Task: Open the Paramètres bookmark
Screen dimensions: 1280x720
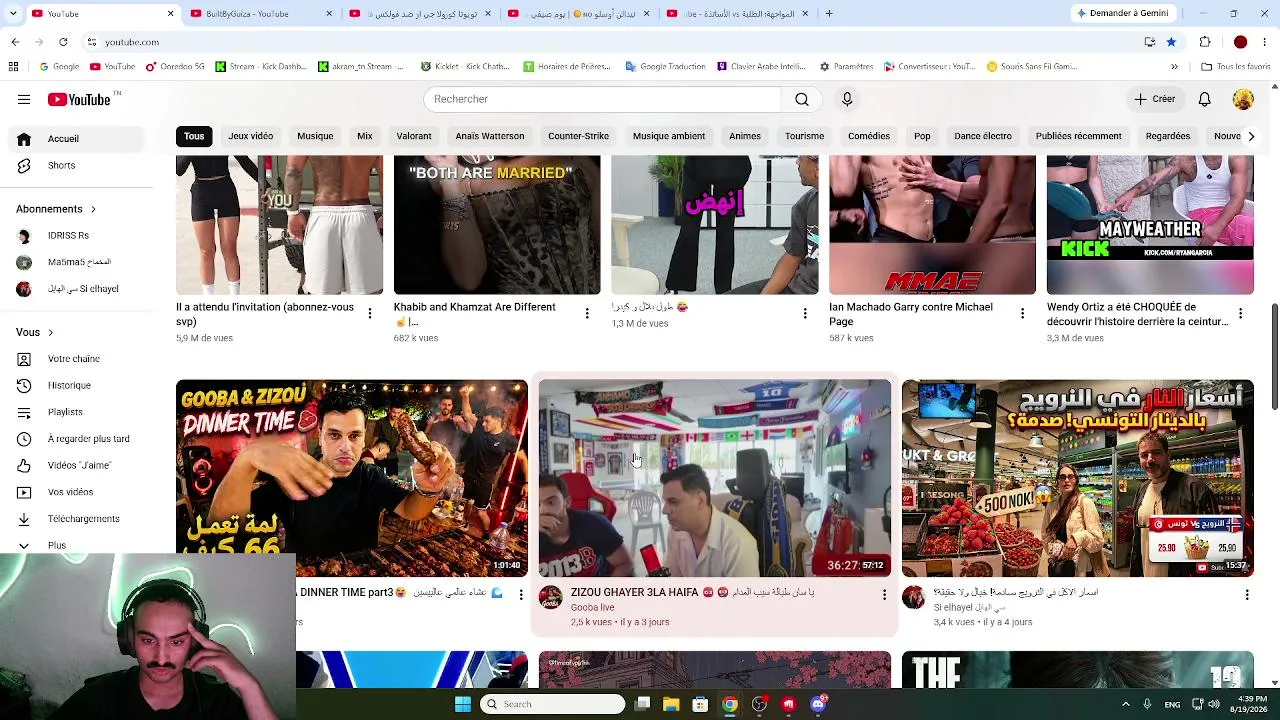Action: pos(846,67)
